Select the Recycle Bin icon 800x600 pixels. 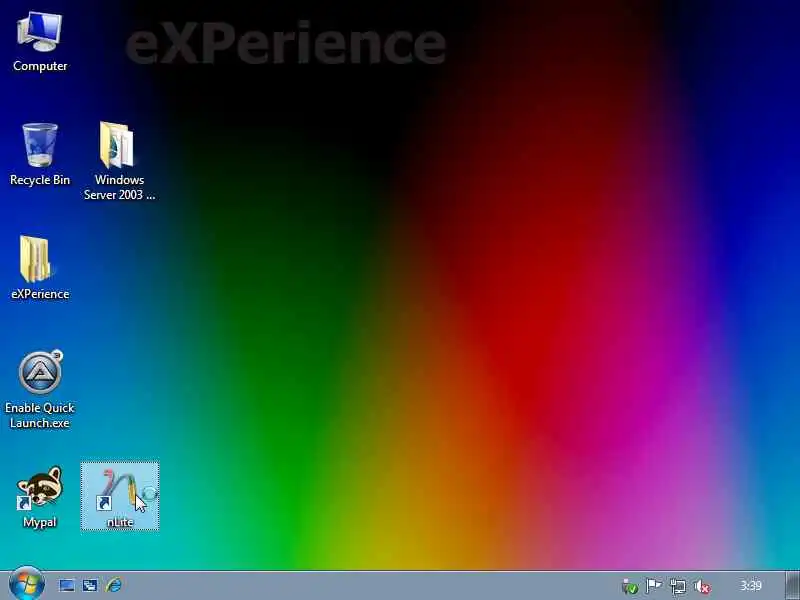40,155
